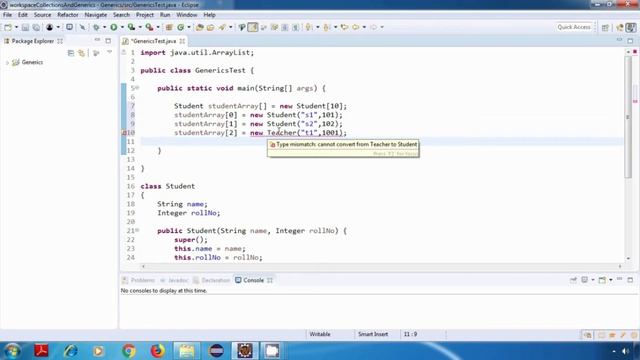Switch to the Javadoc tab

pyautogui.click(x=174, y=280)
